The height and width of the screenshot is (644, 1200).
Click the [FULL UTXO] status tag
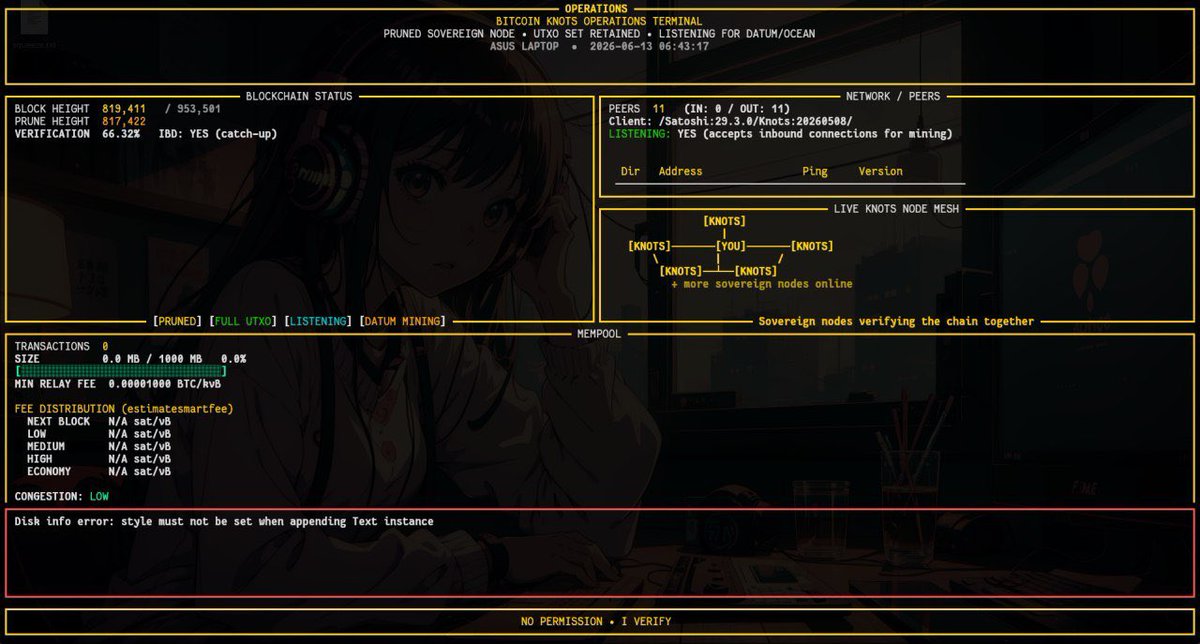243,321
